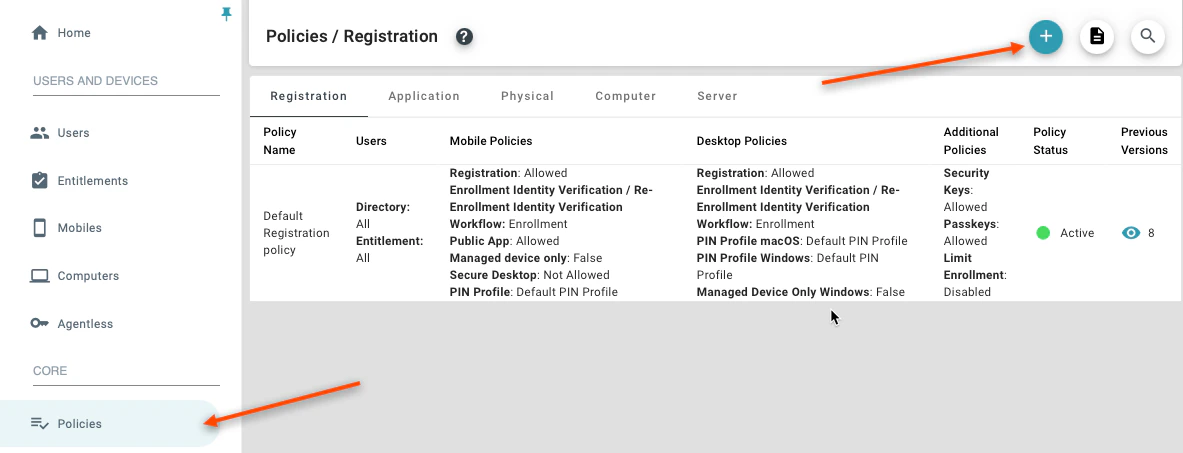Click the Home house icon

pos(40,33)
